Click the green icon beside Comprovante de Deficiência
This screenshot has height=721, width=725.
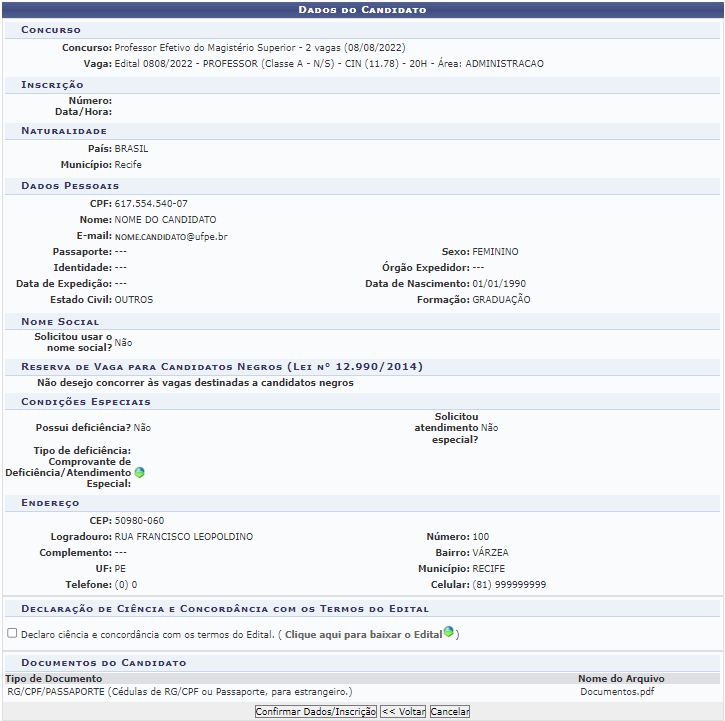[x=139, y=472]
